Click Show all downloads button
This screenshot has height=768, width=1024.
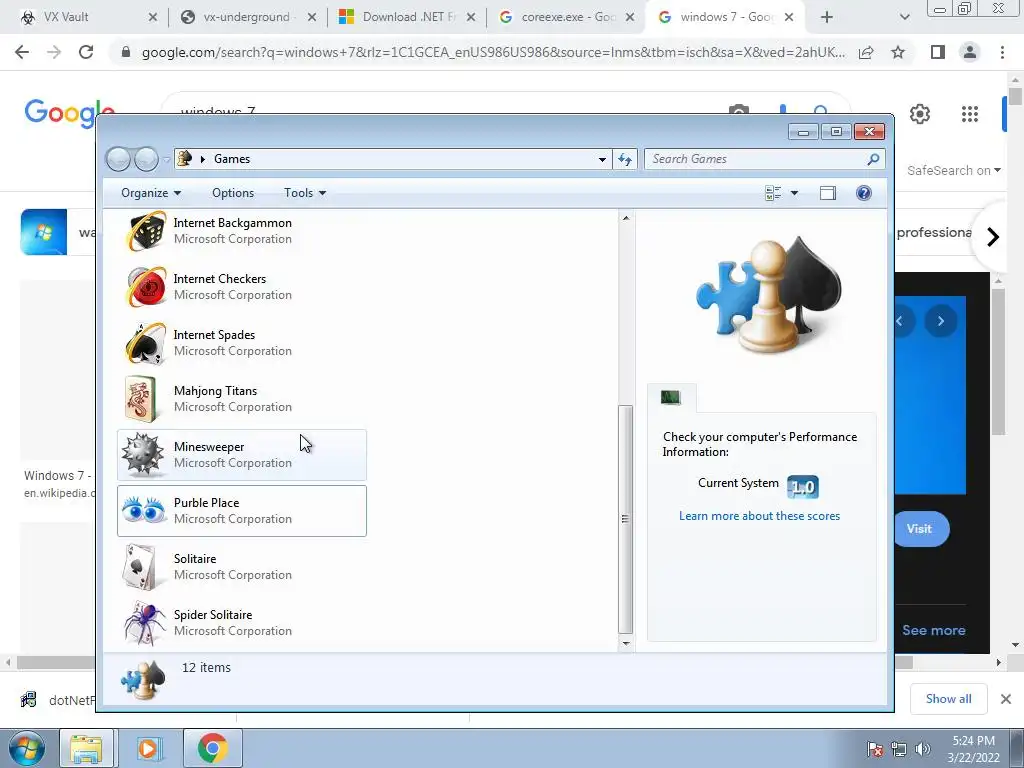[948, 699]
